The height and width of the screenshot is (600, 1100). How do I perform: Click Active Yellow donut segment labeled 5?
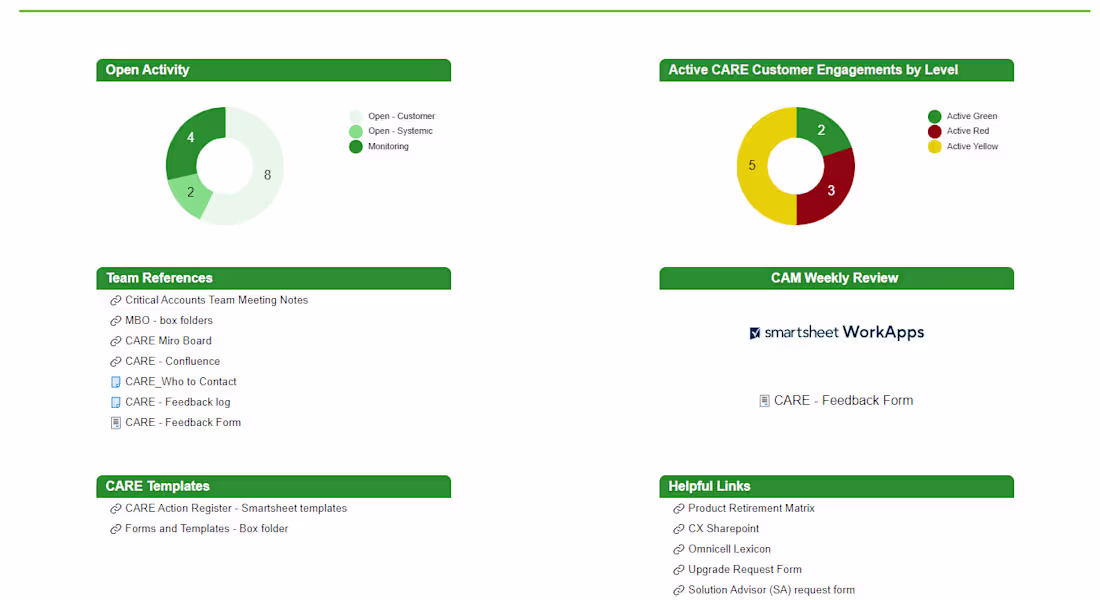point(751,166)
